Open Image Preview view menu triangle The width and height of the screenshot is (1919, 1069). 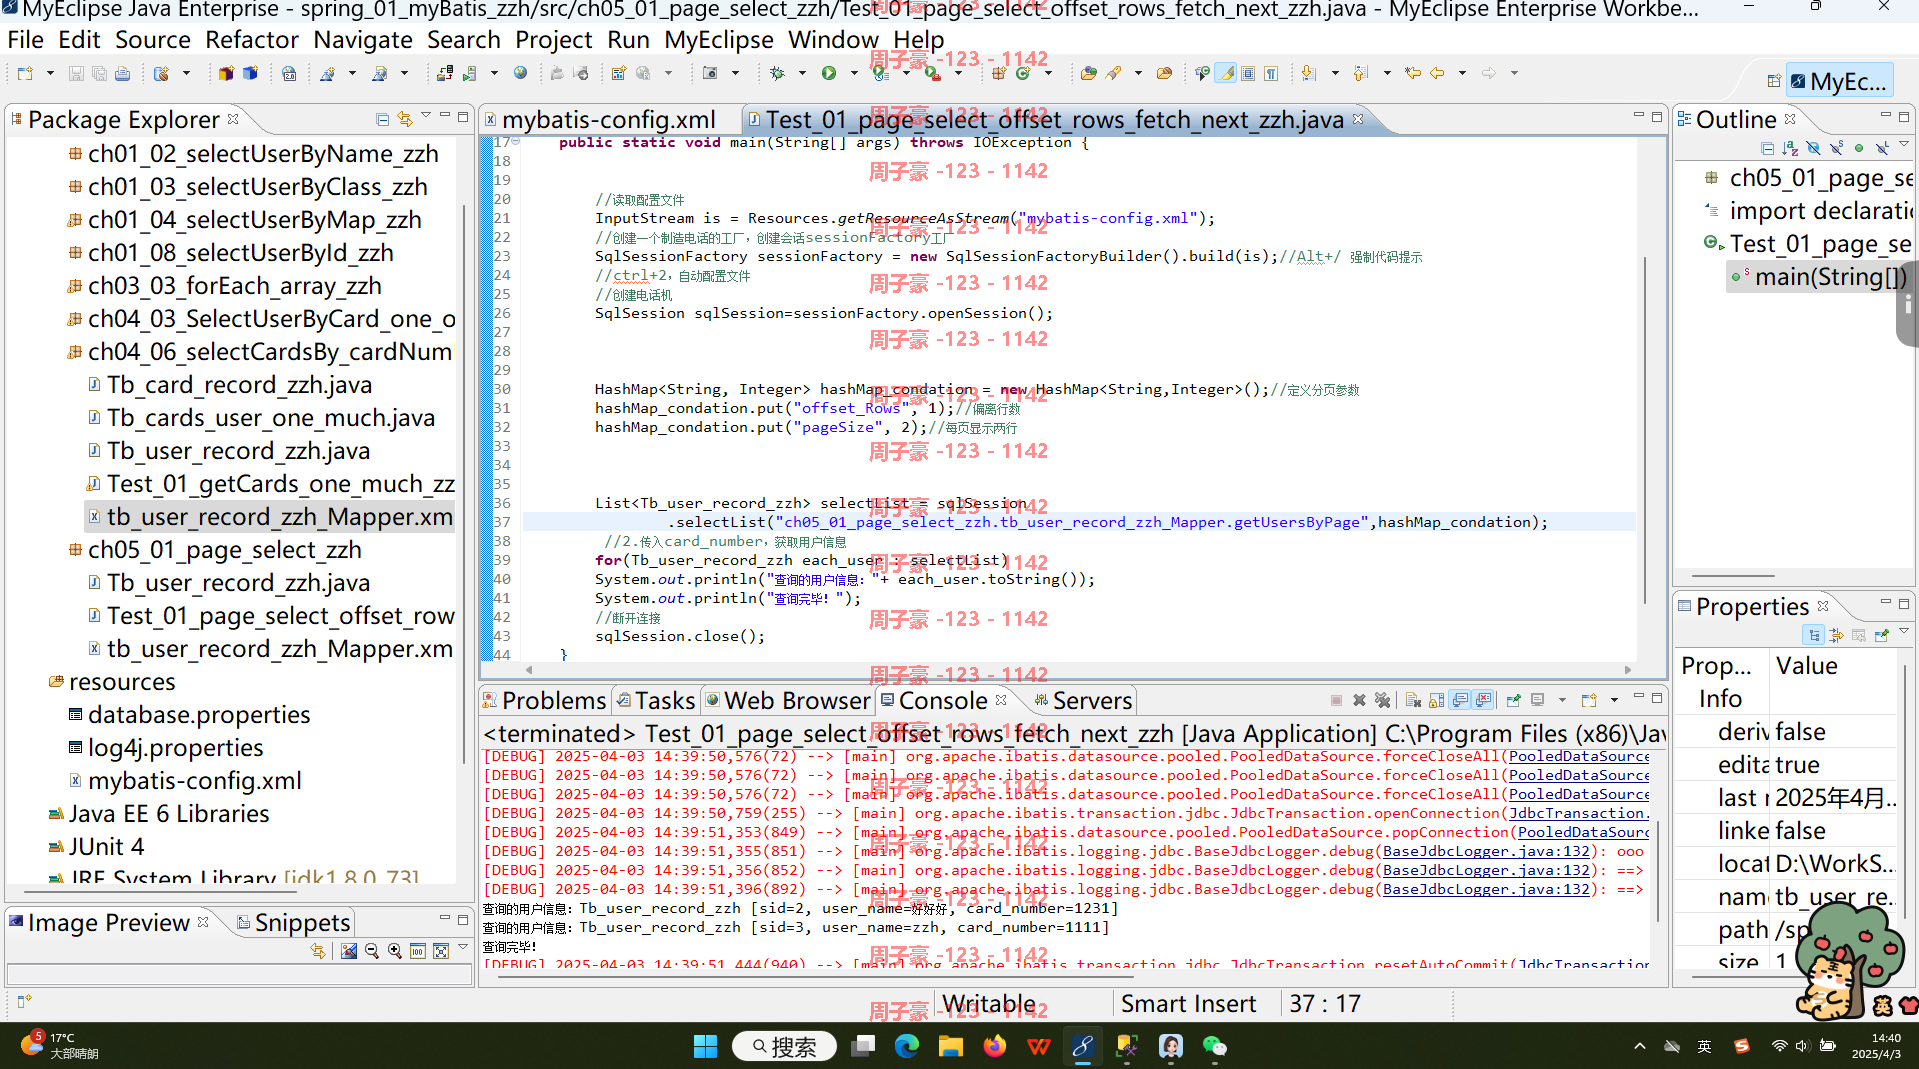[463, 946]
